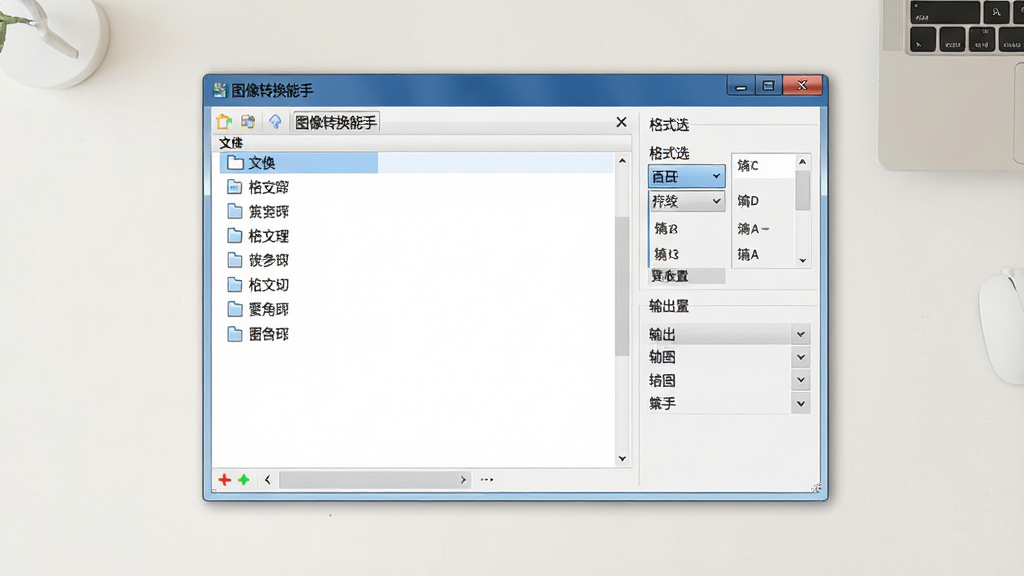The image size is (1024, 576).
Task: Open the highlighted blue format combo box
Action: [x=686, y=176]
